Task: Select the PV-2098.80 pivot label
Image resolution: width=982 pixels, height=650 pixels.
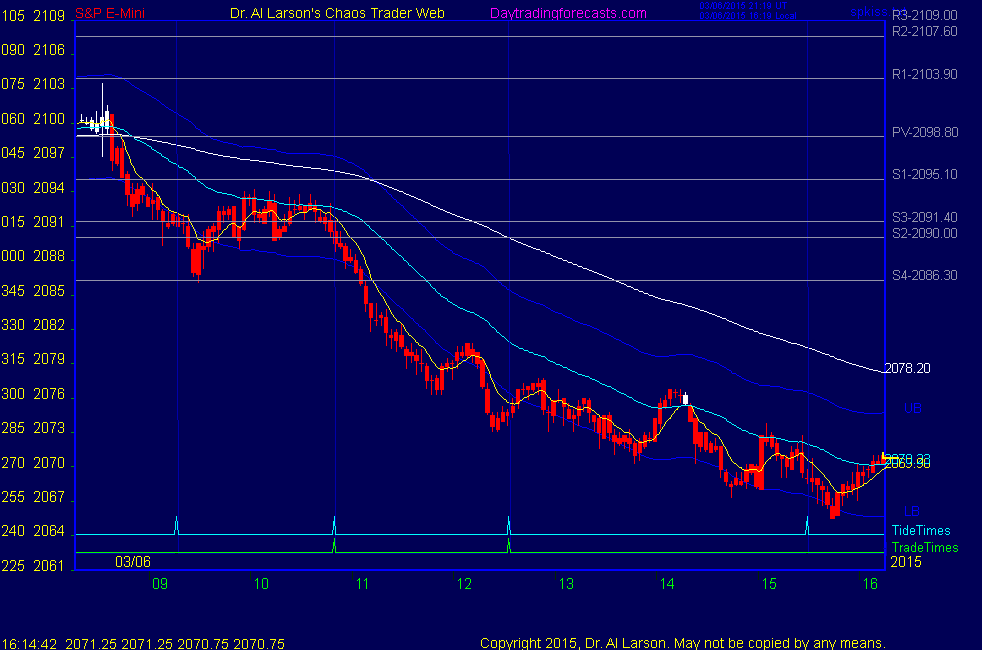Action: click(924, 132)
